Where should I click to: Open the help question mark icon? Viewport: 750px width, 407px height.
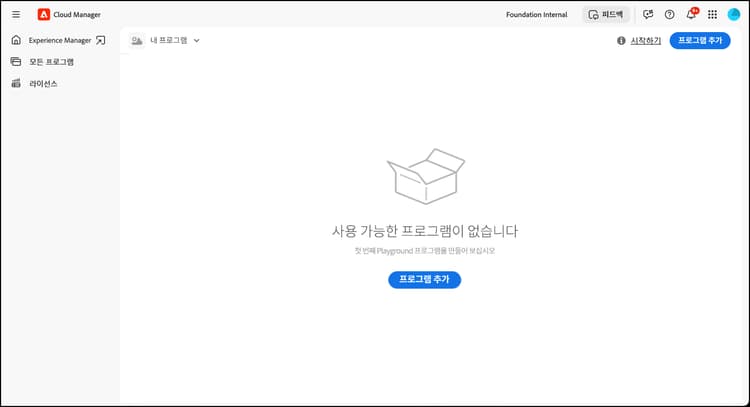pyautogui.click(x=670, y=14)
